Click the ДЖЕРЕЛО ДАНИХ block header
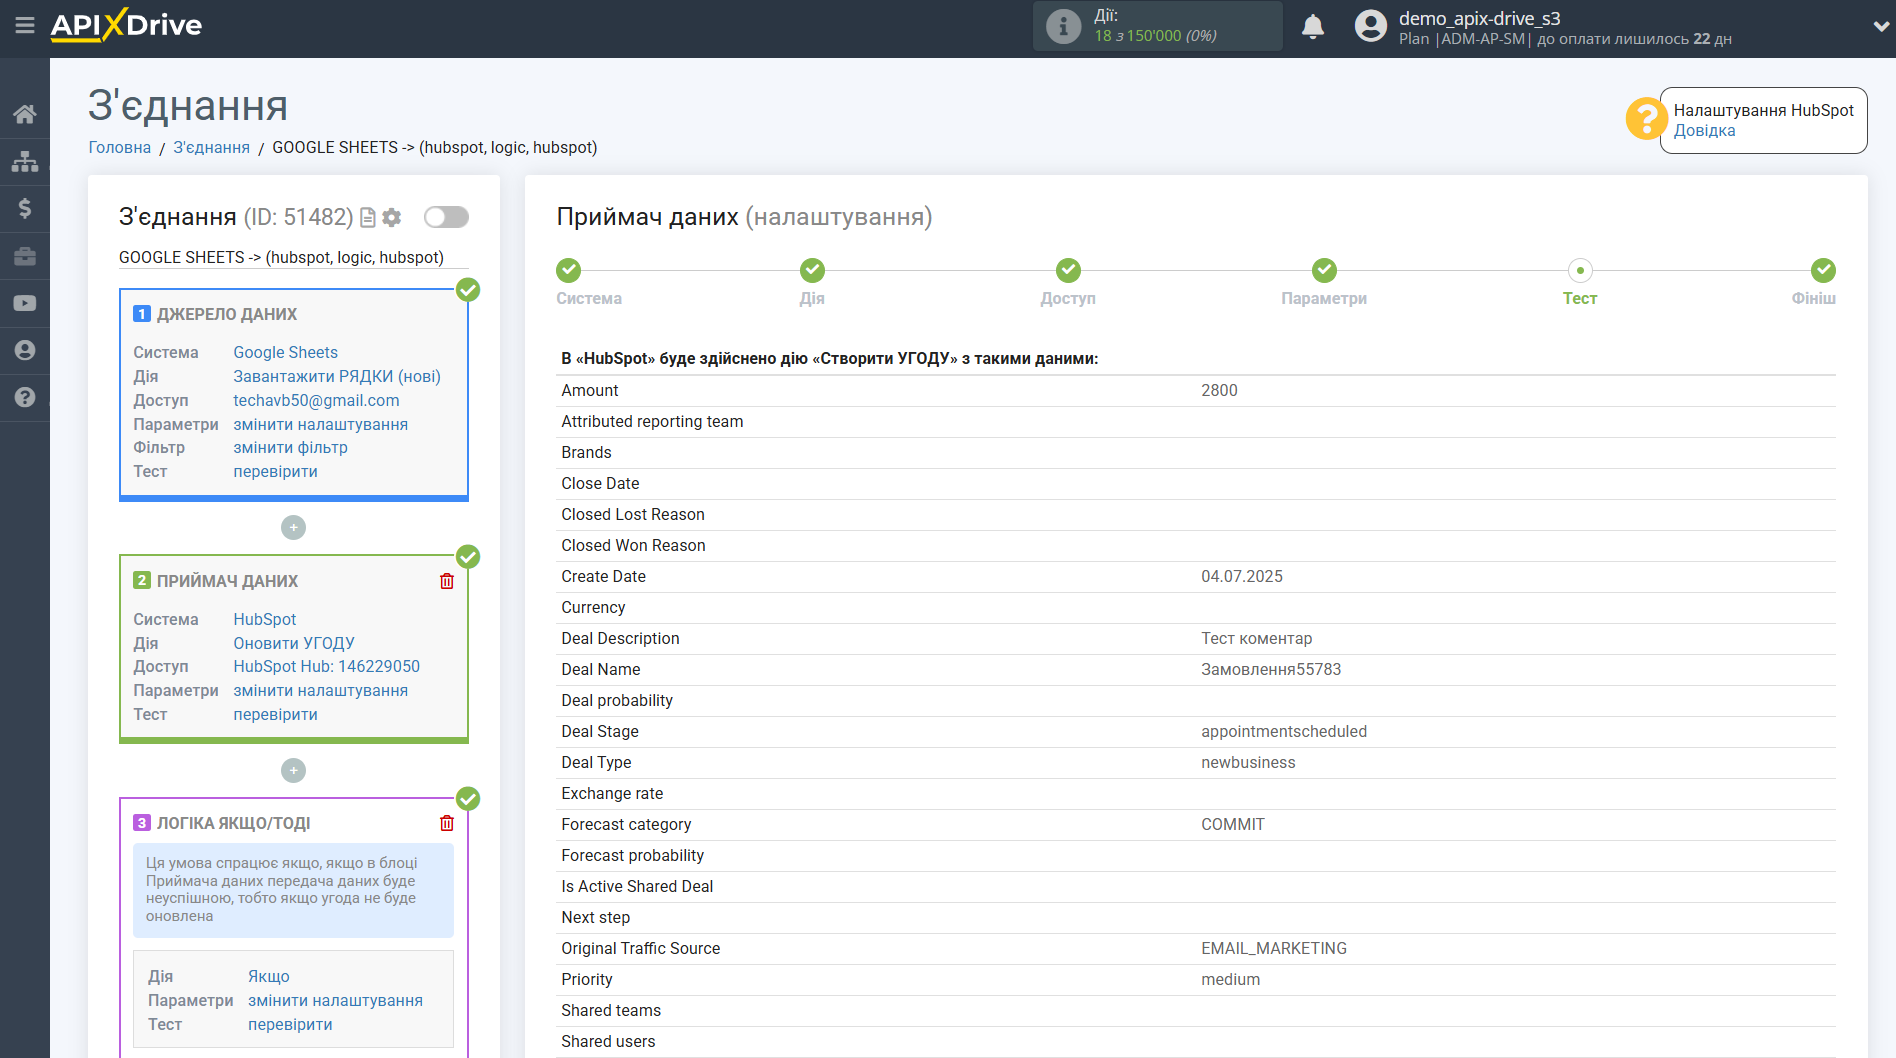Image resolution: width=1896 pixels, height=1058 pixels. (227, 314)
